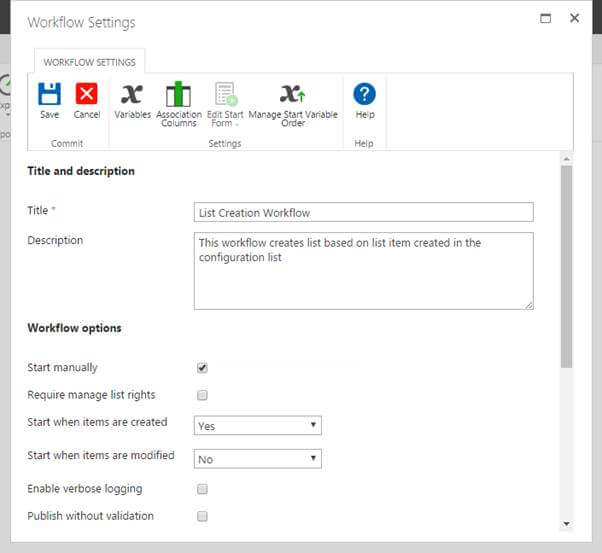Maximize the Workflow Settings dialog
Viewport: 602px width, 553px height.
pos(545,19)
